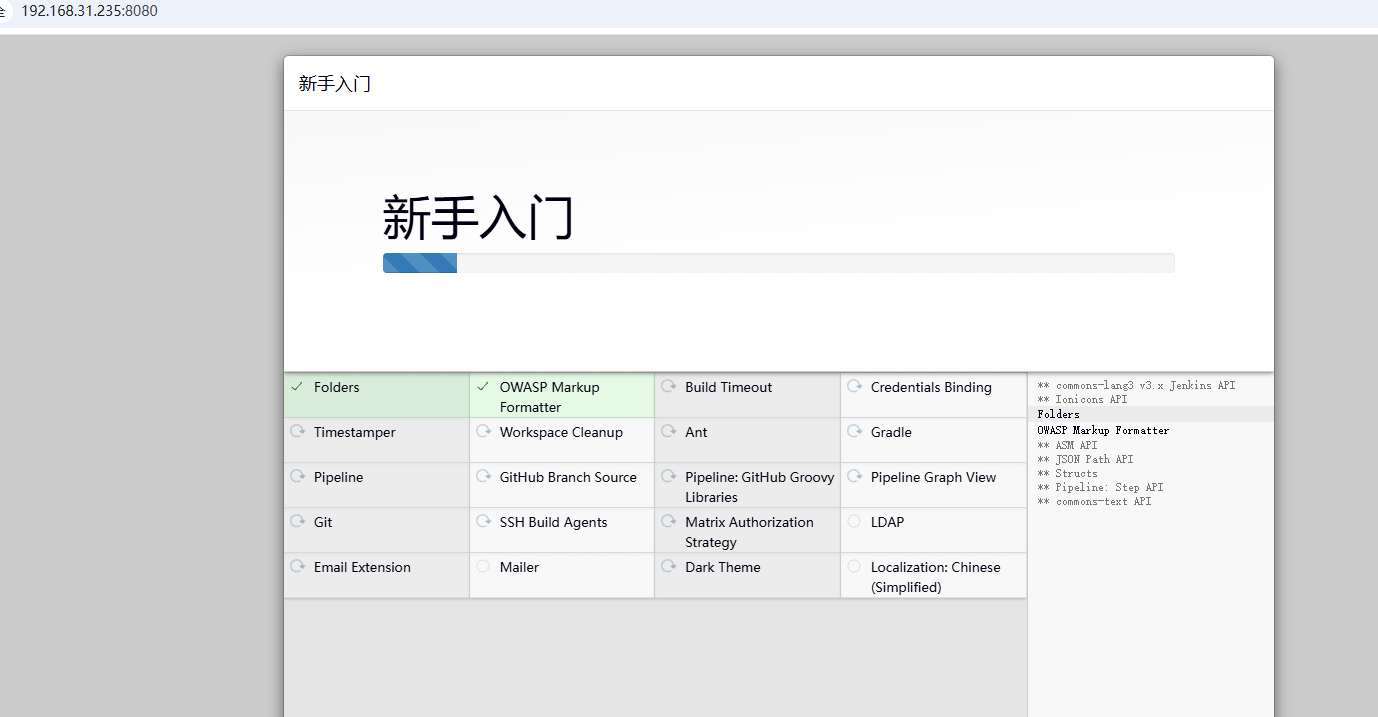Click the GitHub Branch Source plugin name
The image size is (1378, 717).
[x=568, y=477]
